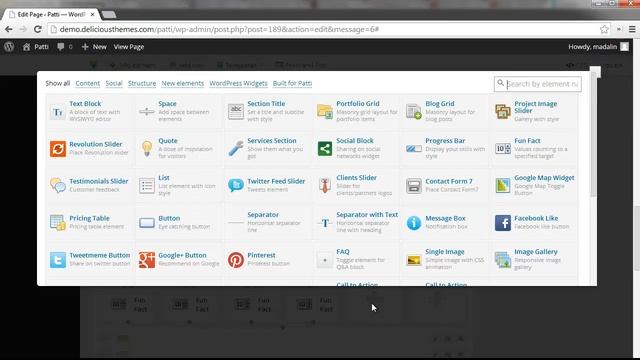Pick the Progress Bar icon

click(413, 149)
